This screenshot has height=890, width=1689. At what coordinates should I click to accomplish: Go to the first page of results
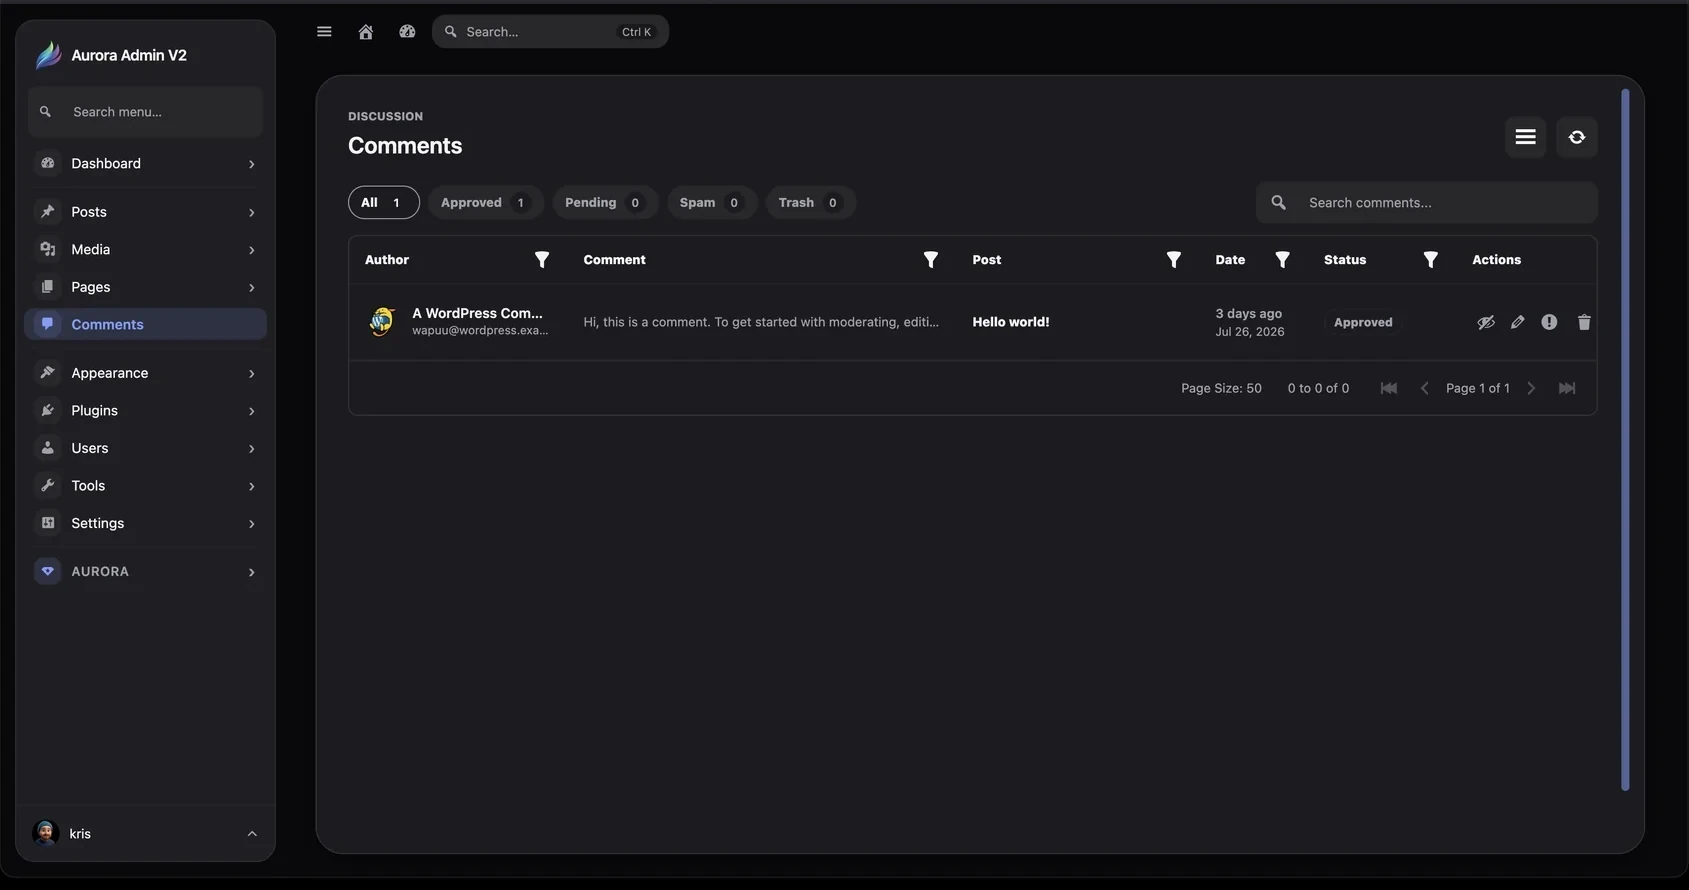coord(1389,388)
